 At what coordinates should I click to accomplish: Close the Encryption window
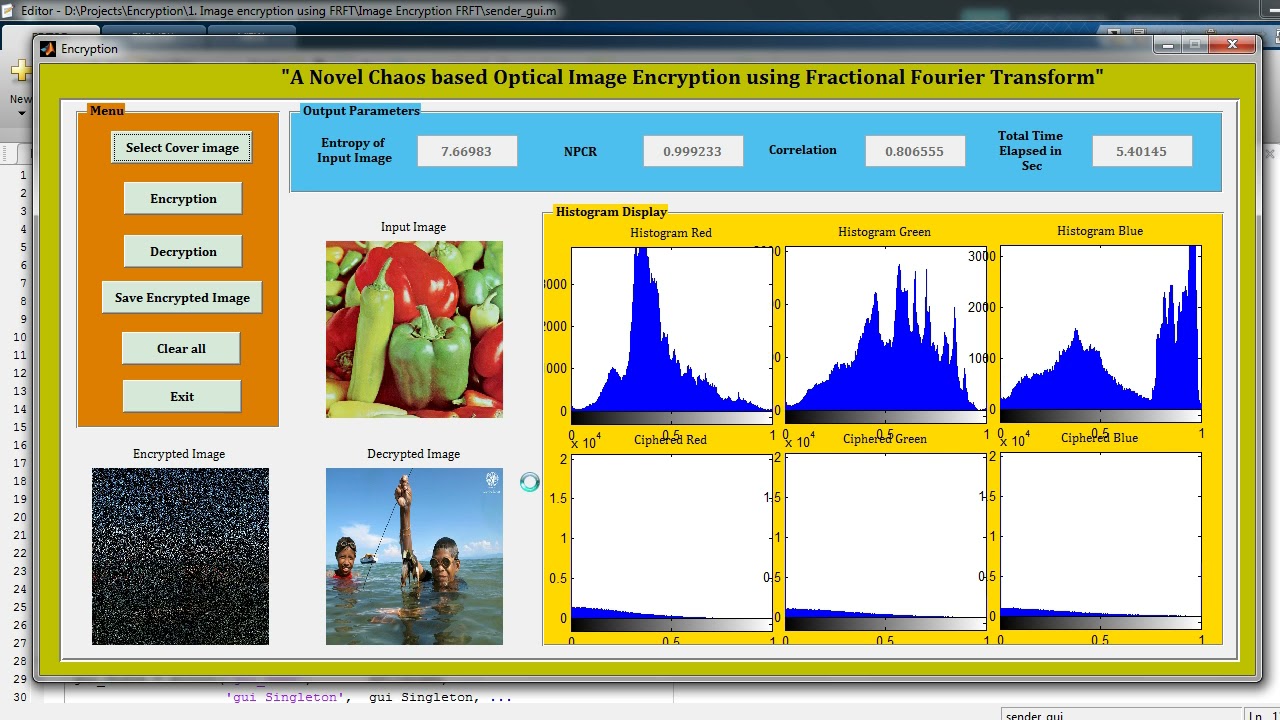1232,45
